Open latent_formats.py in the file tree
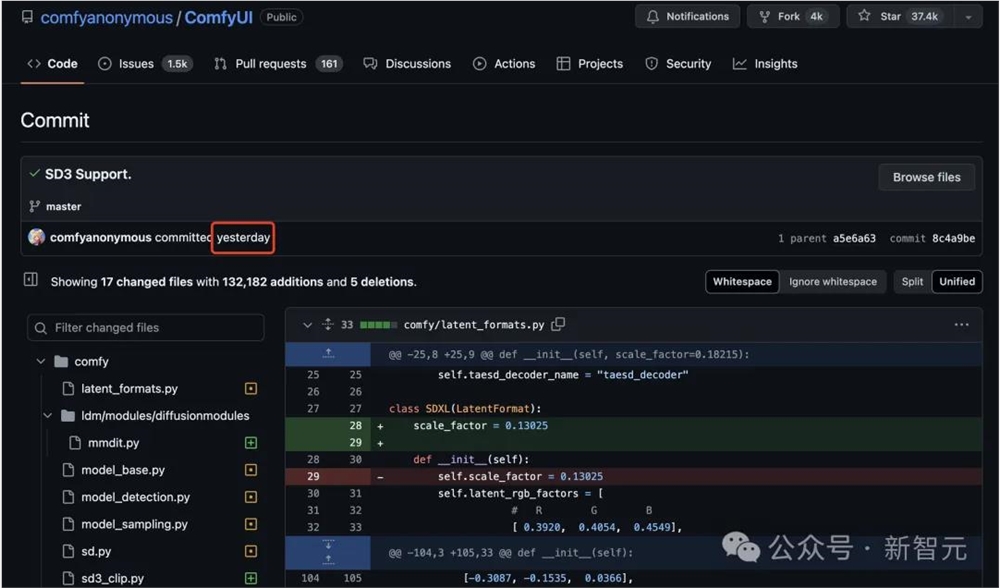Viewport: 1000px width, 588px height. click(129, 388)
